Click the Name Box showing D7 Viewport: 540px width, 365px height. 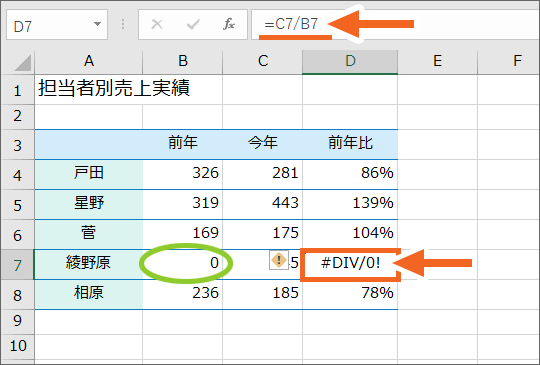57,25
